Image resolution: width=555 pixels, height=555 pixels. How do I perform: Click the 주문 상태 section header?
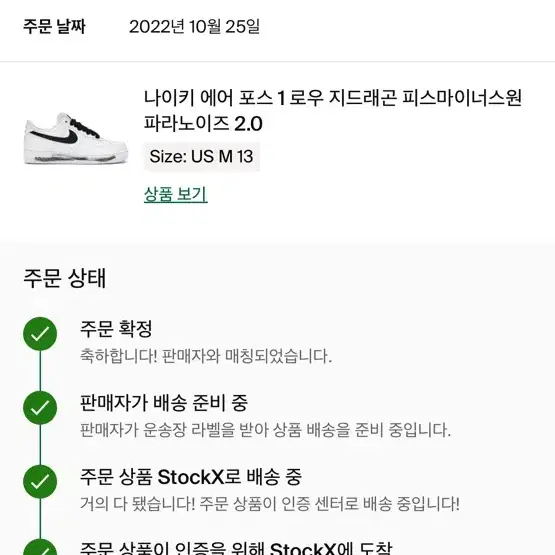click(x=64, y=278)
